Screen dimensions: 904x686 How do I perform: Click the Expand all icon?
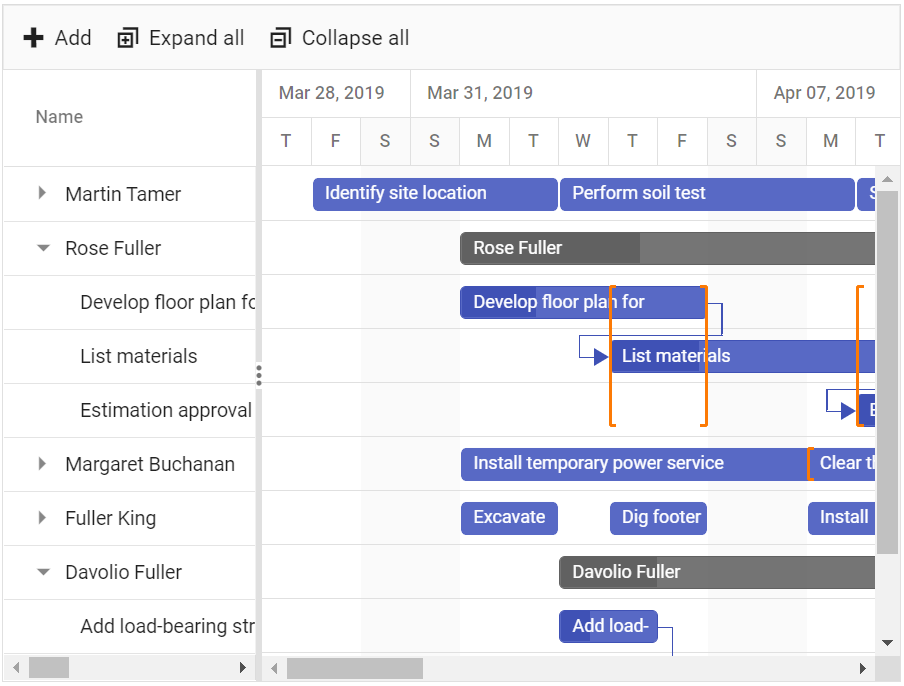(x=128, y=38)
